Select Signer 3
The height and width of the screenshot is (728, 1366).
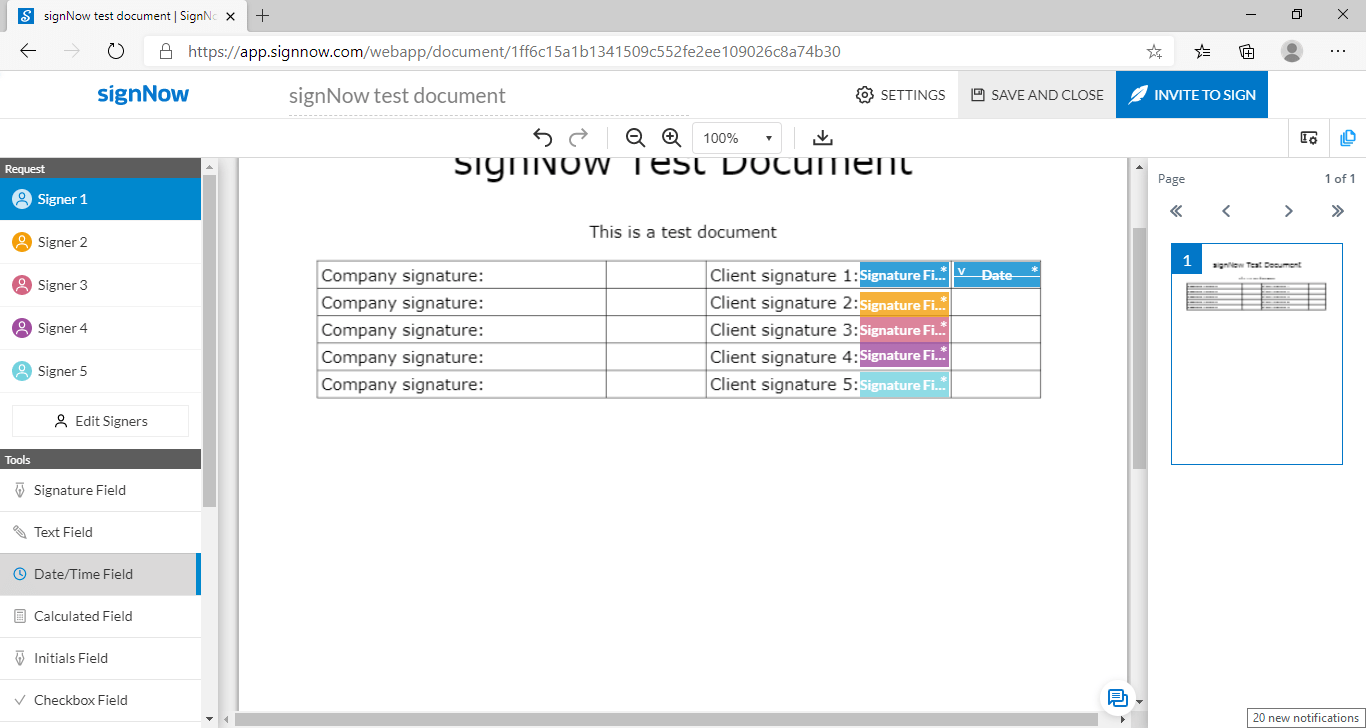(100, 285)
